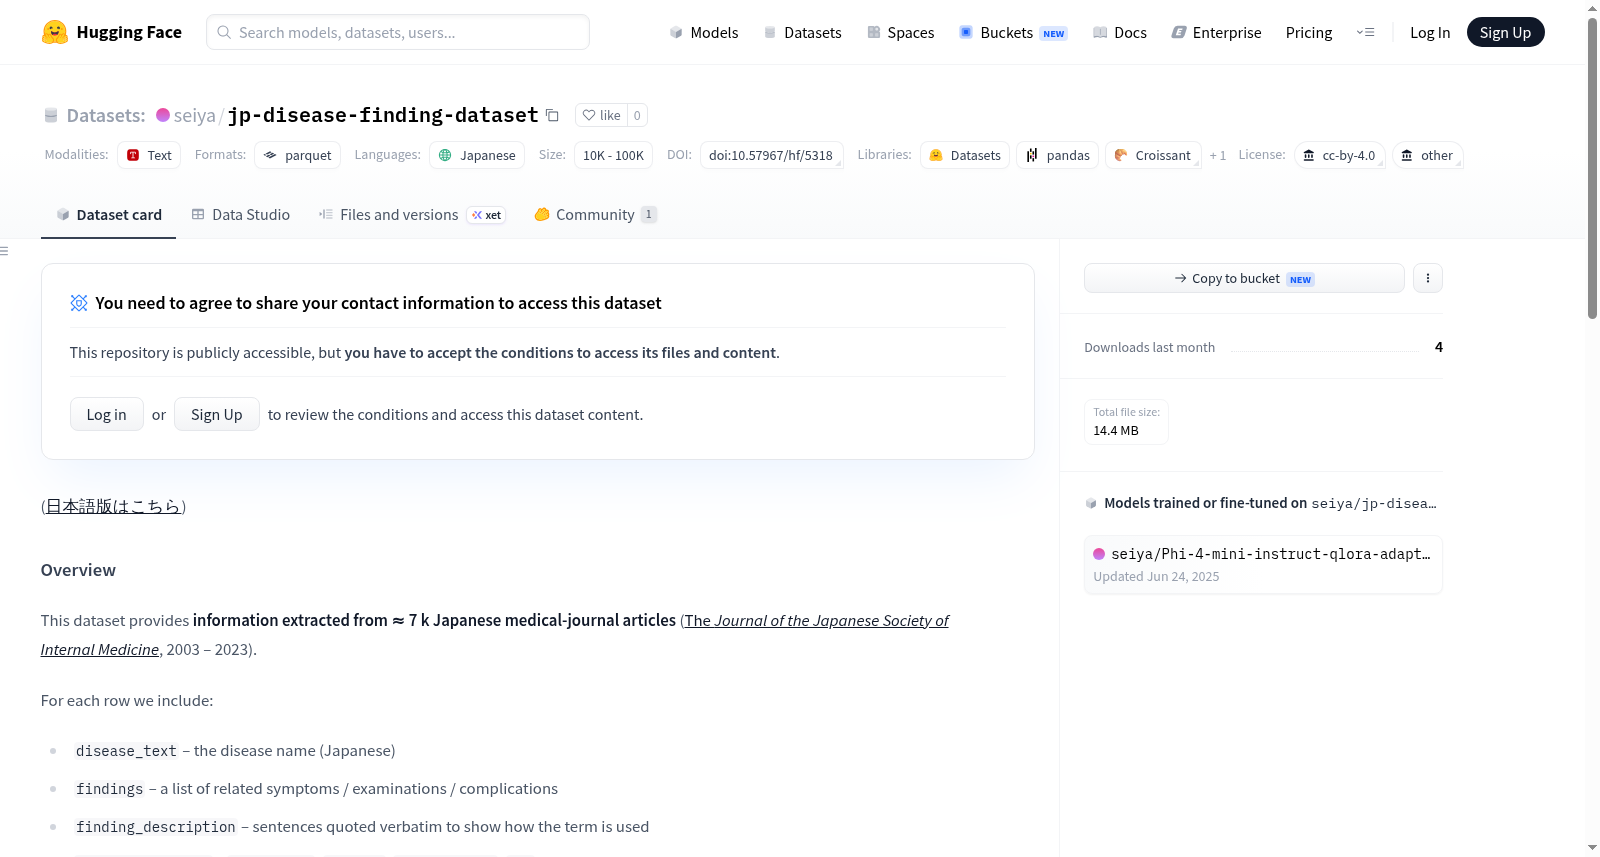Image resolution: width=1600 pixels, height=857 pixels.
Task: Open the Models page
Action: (x=704, y=32)
